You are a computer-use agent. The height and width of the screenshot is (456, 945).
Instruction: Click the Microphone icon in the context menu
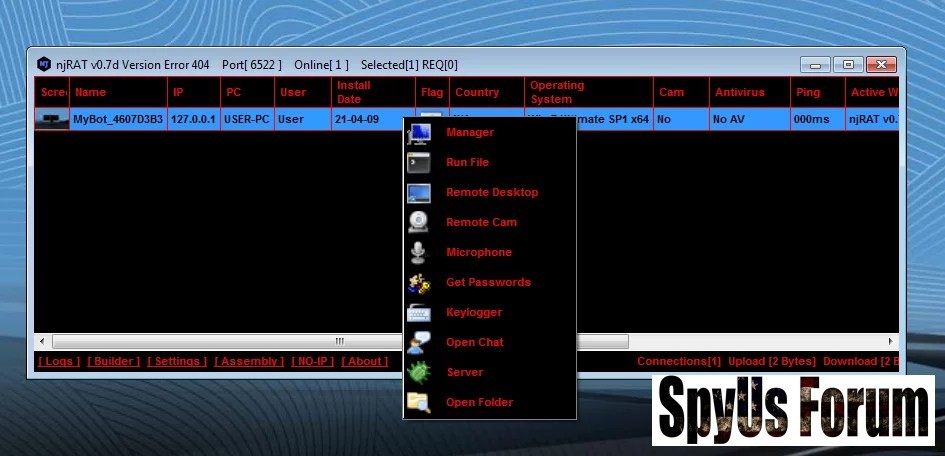click(418, 253)
